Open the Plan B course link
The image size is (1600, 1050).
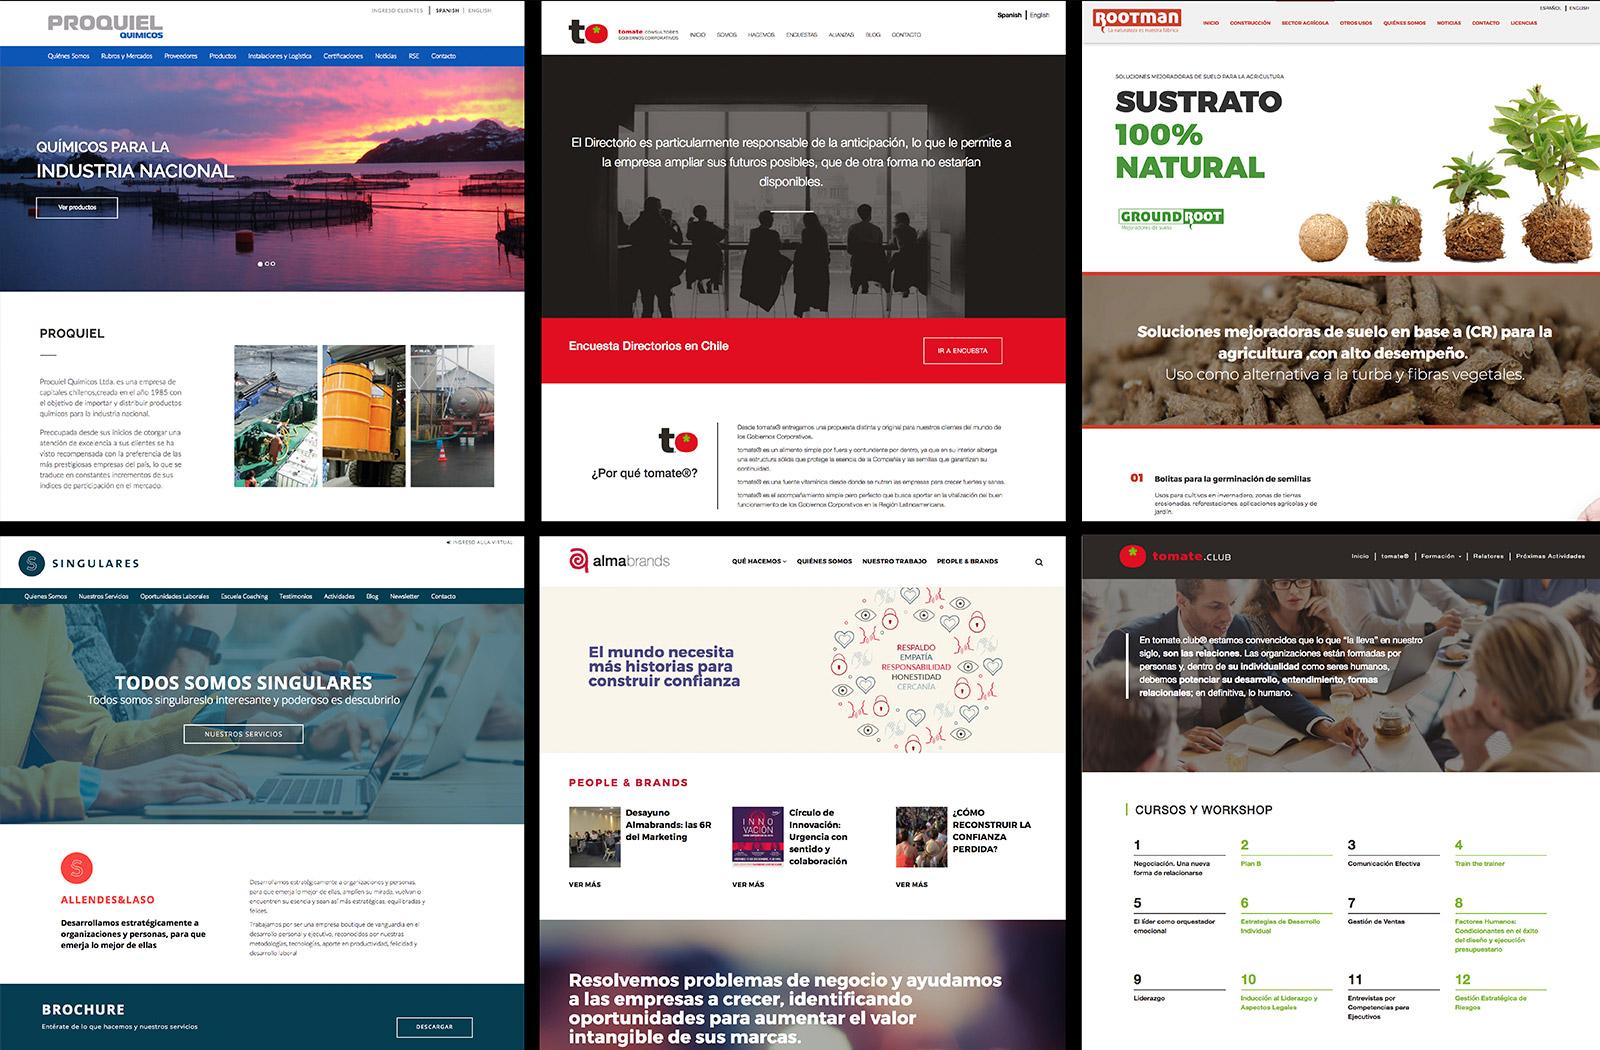pos(1251,864)
